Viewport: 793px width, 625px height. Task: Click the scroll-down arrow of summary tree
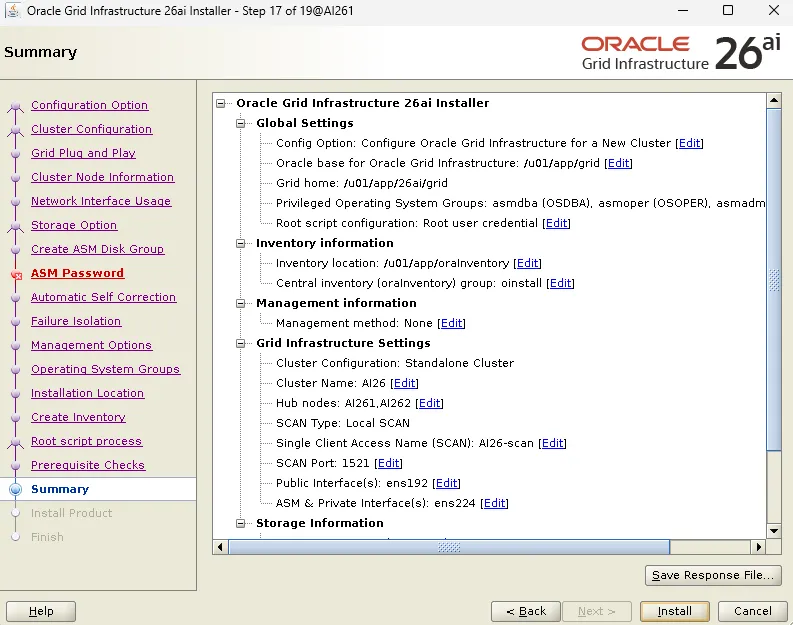[x=774, y=531]
